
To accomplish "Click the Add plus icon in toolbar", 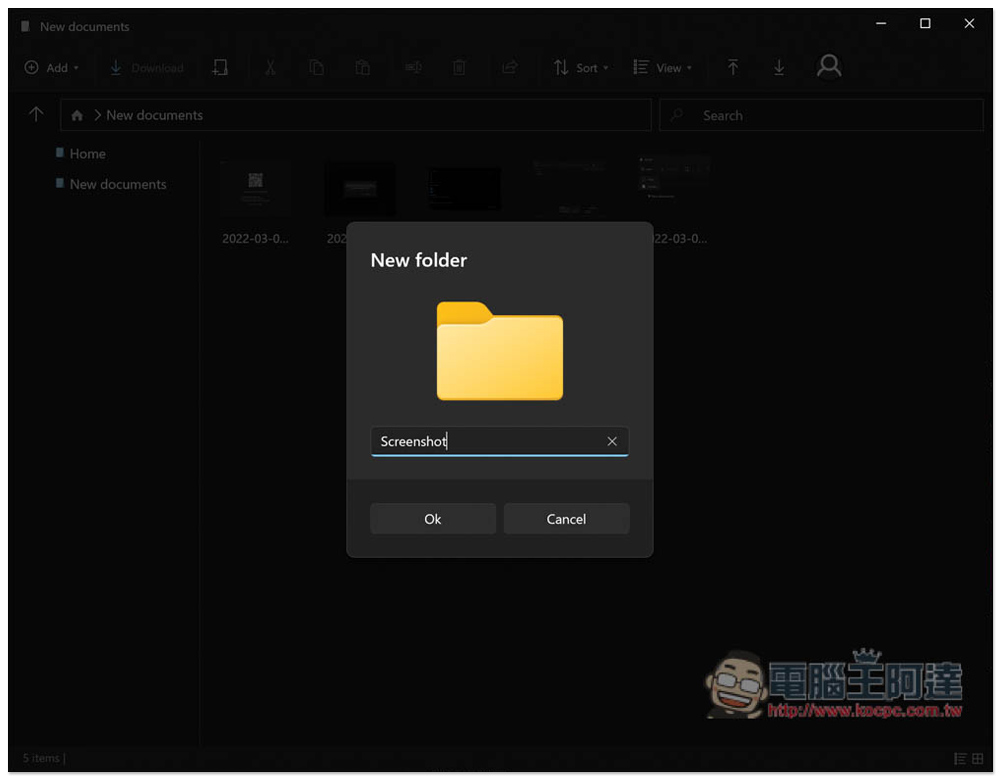I will coord(31,68).
